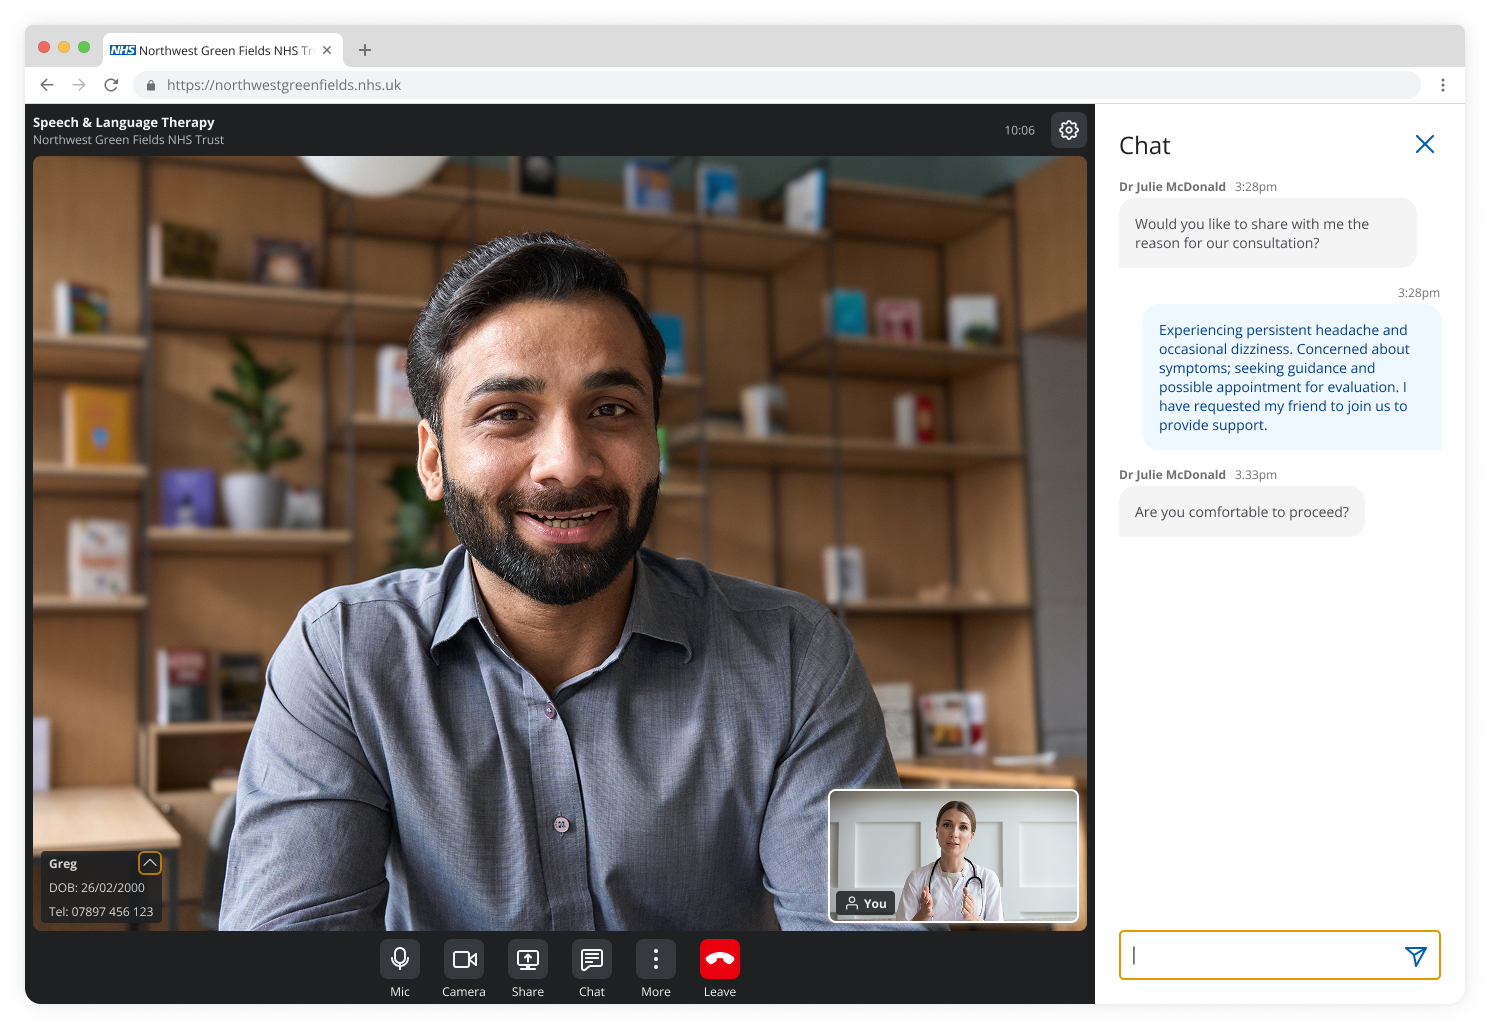The image size is (1490, 1029).
Task: Click Dr Julie McDonald name at 3:28pm
Action: click(1172, 187)
